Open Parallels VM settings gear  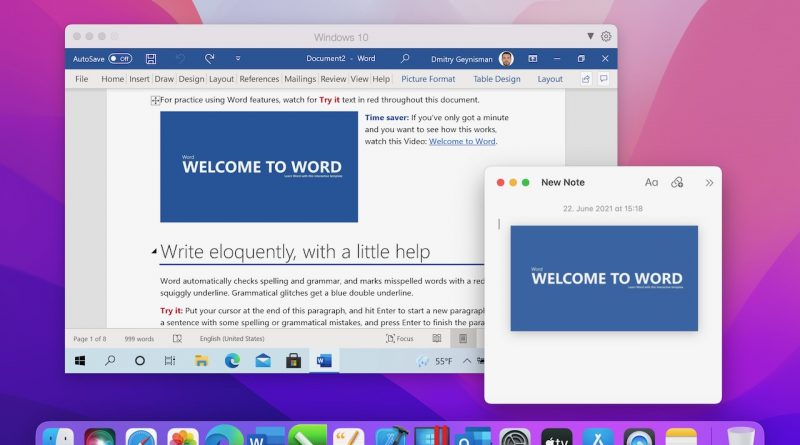point(606,36)
